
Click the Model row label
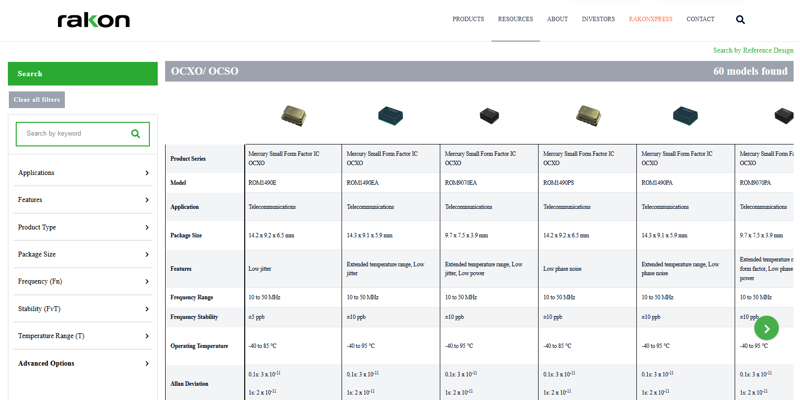click(178, 183)
